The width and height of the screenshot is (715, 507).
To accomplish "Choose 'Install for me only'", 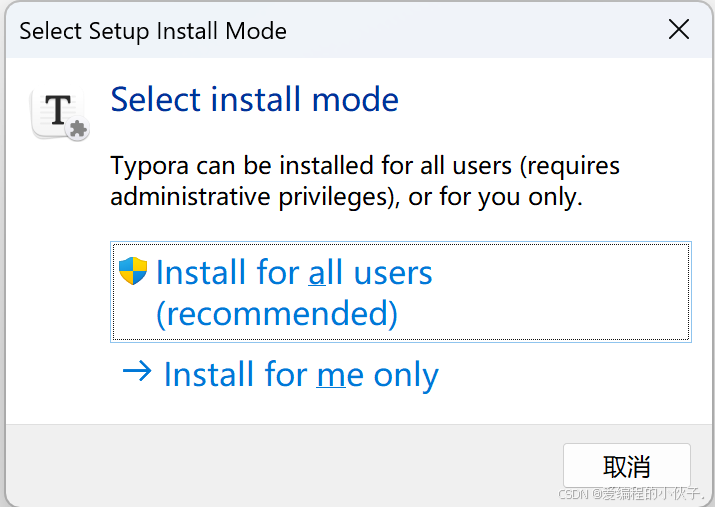I will click(x=300, y=374).
